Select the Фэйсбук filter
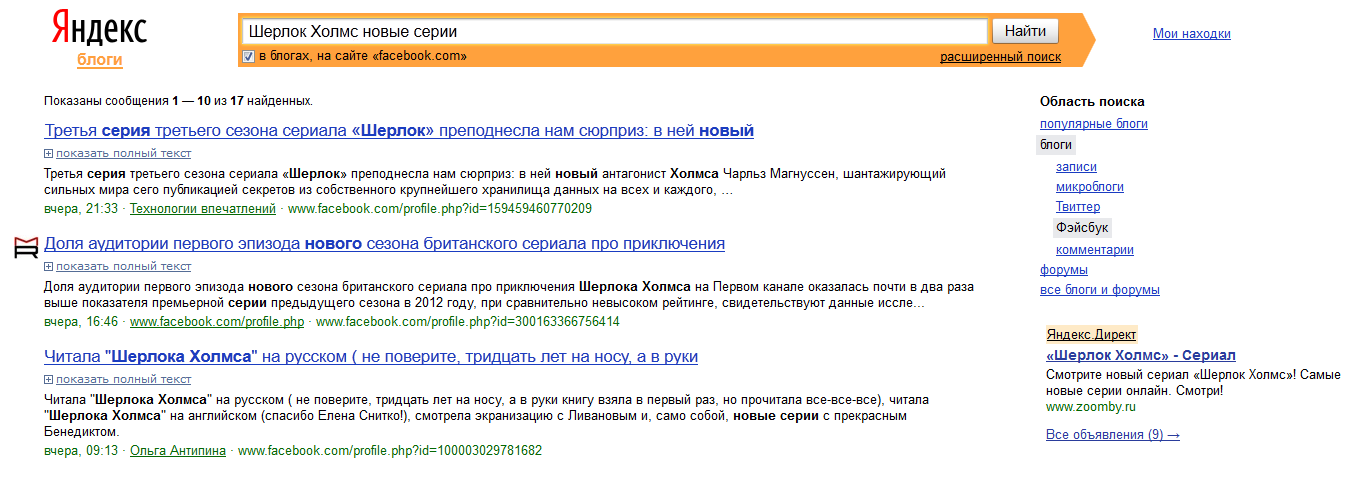The image size is (1346, 477). click(1082, 228)
